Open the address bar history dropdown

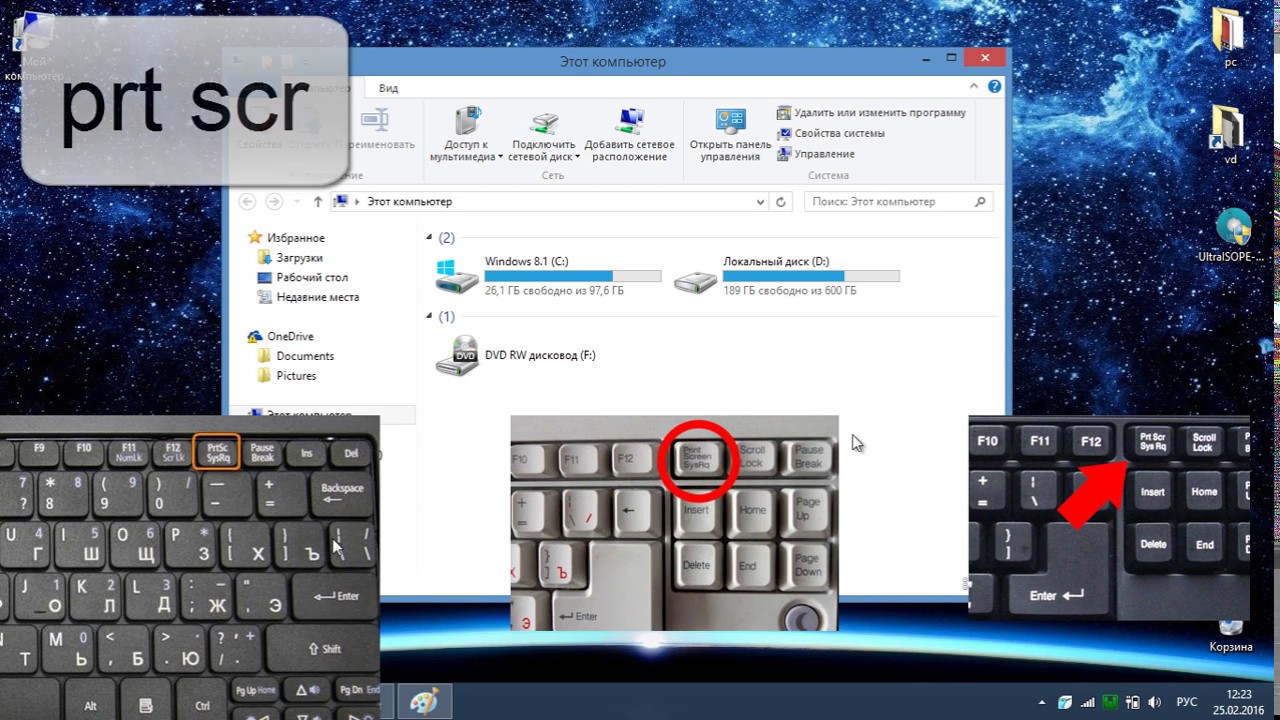click(760, 202)
